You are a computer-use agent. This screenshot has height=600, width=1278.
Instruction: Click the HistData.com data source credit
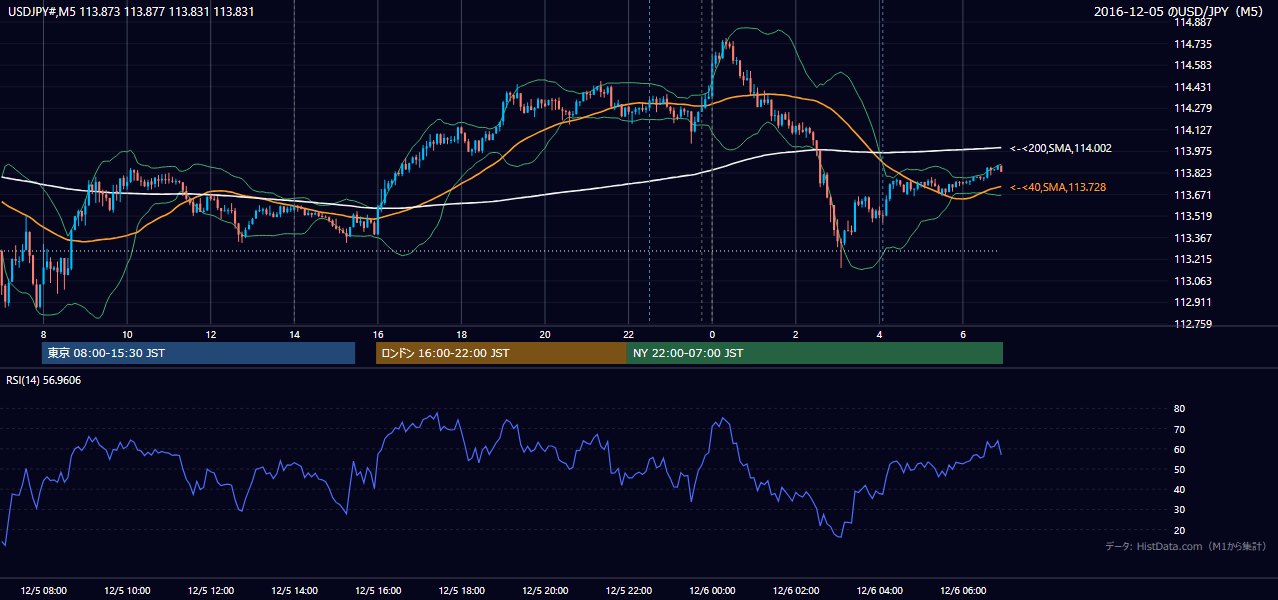point(1186,546)
